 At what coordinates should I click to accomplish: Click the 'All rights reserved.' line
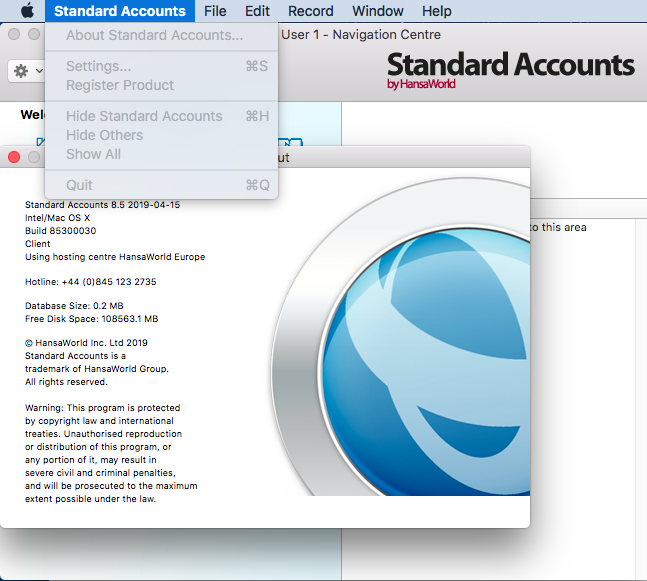coord(66,382)
